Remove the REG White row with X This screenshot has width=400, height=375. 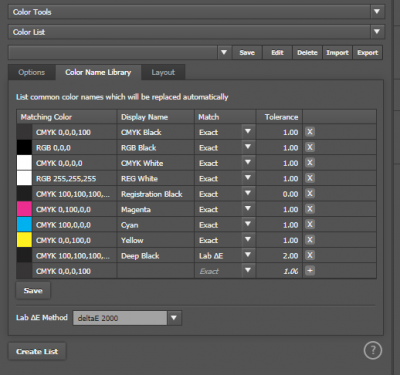point(310,178)
